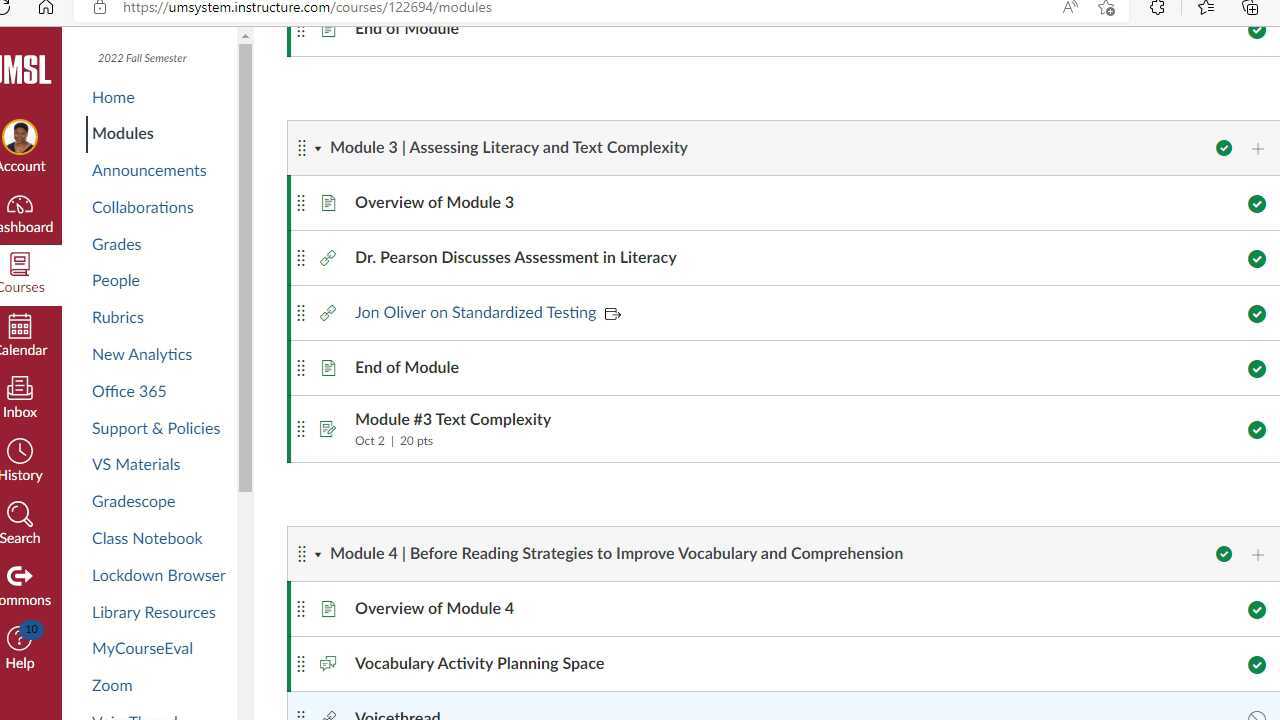Select Home in course navigation
The height and width of the screenshot is (720, 1280).
[x=113, y=97]
